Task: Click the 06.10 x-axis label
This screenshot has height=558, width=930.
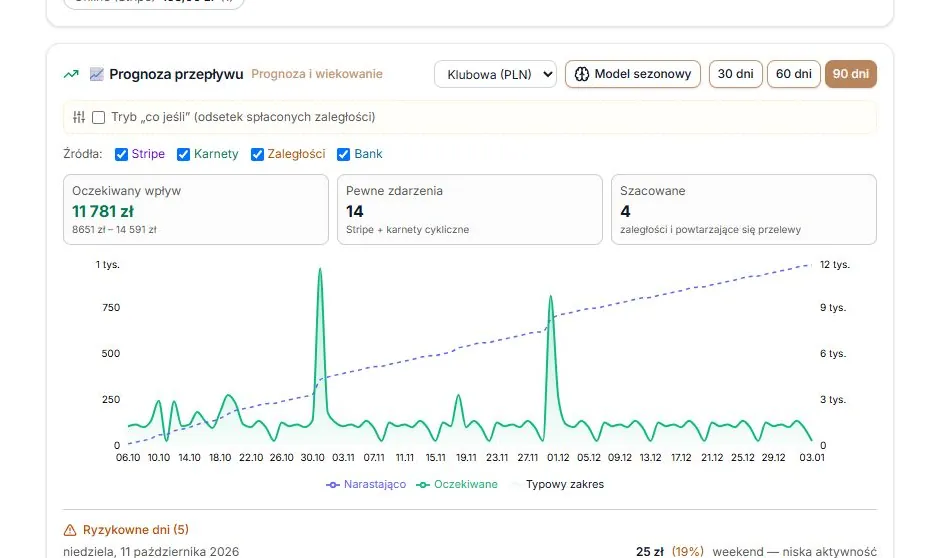Action: tap(128, 458)
